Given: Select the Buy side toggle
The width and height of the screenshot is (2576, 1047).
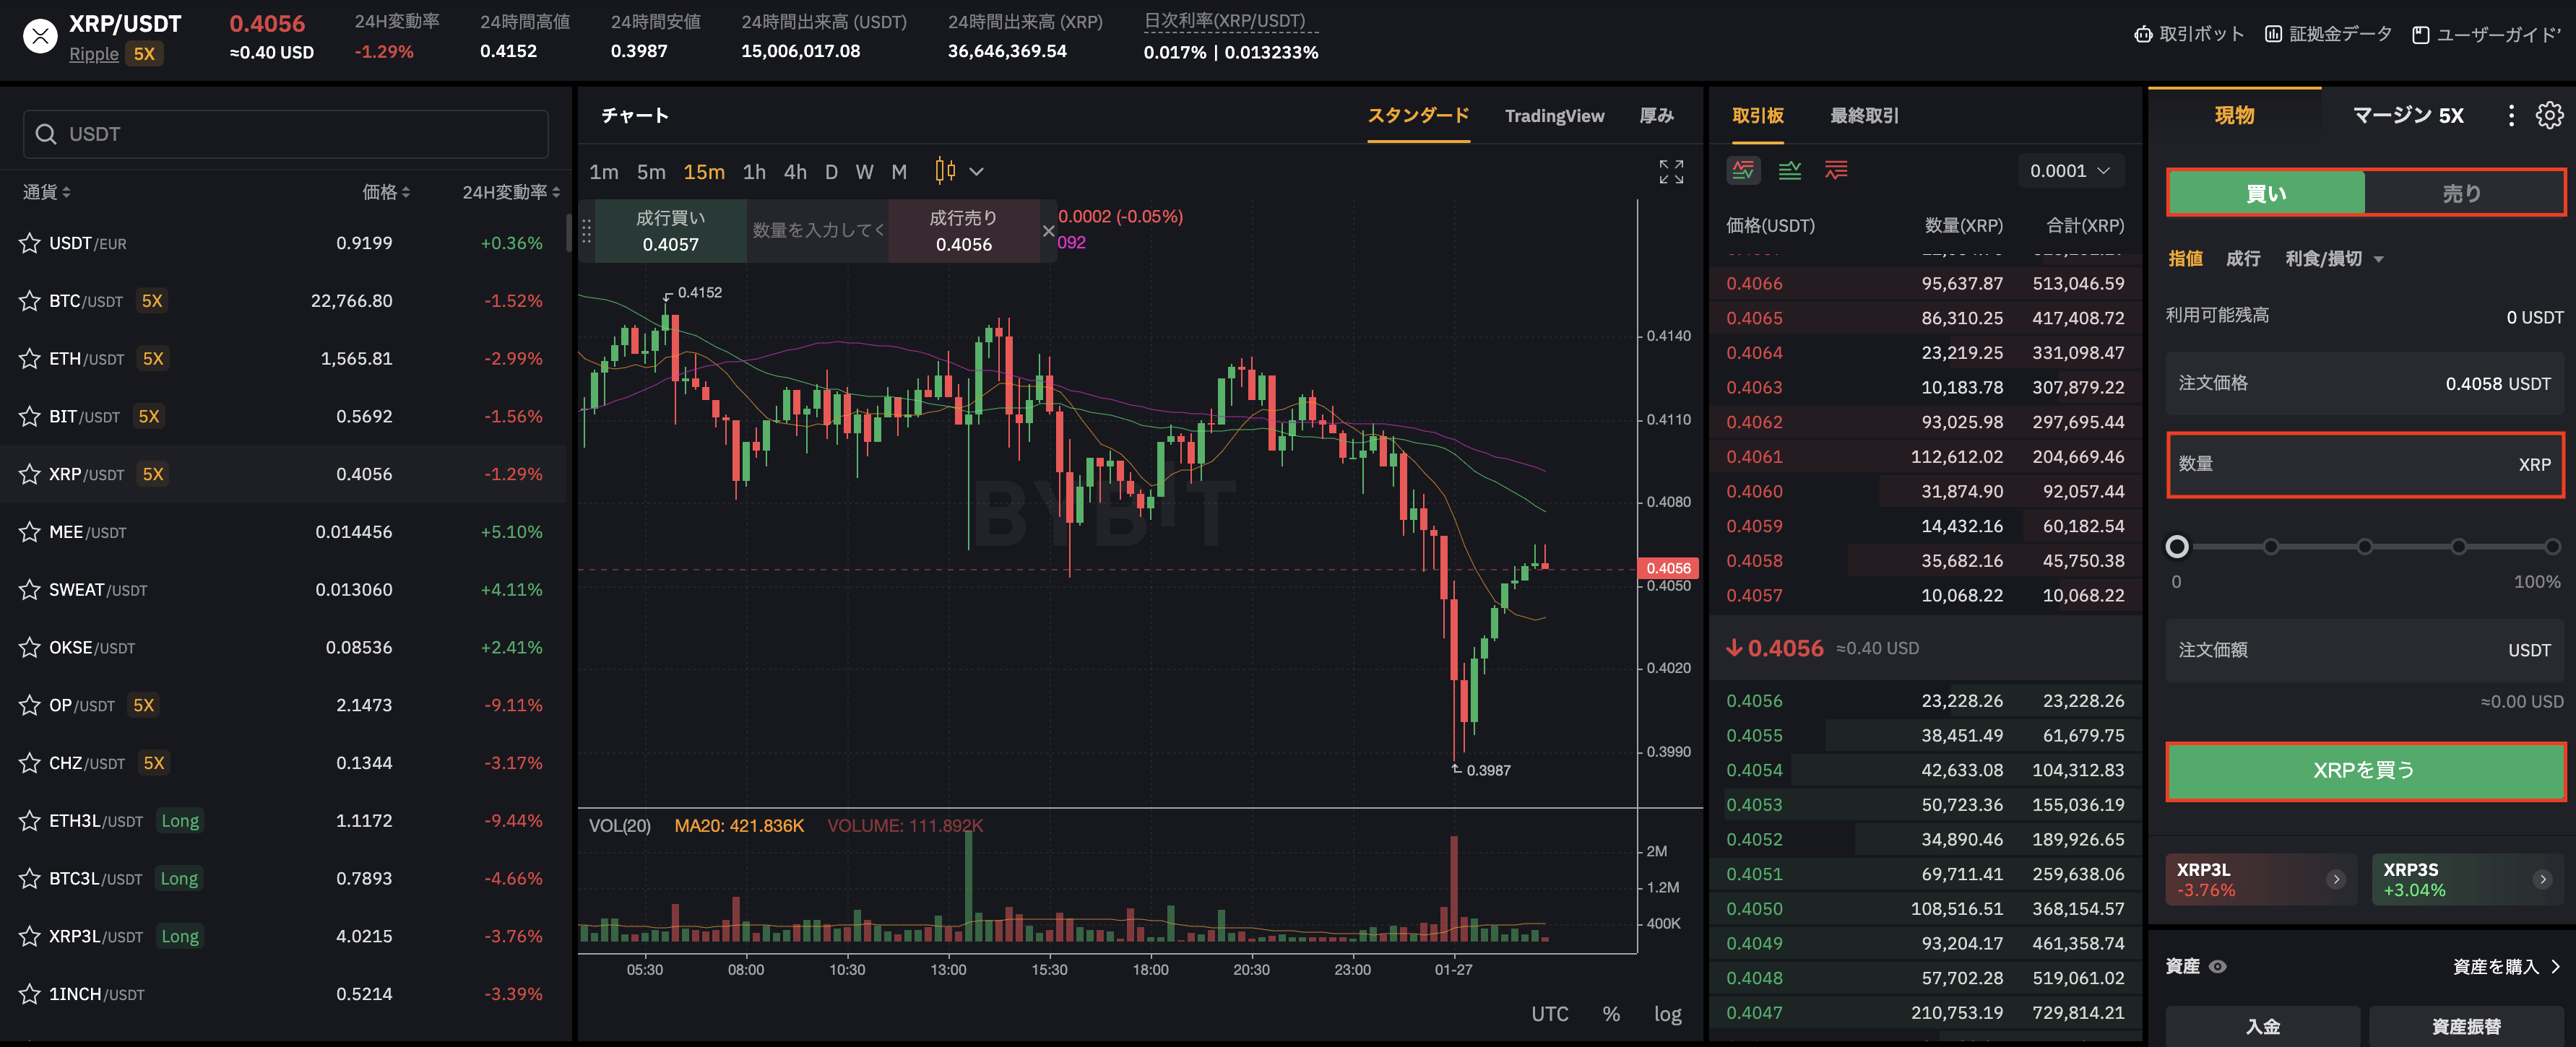Looking at the screenshot, I should [x=2266, y=193].
